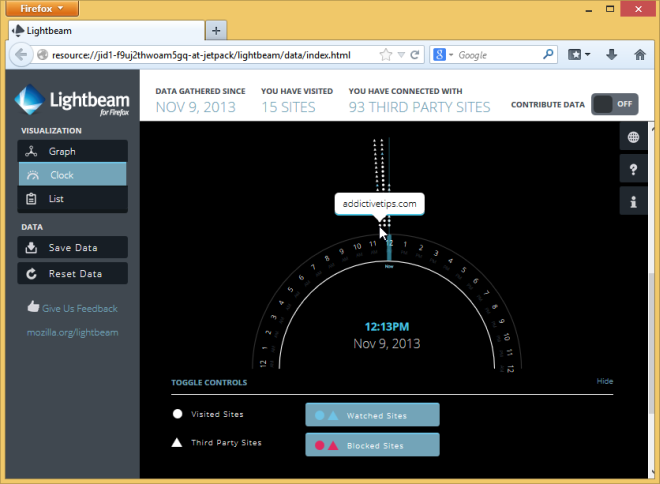The image size is (660, 484).
Task: Switch to List visualization
Action: [x=72, y=199]
